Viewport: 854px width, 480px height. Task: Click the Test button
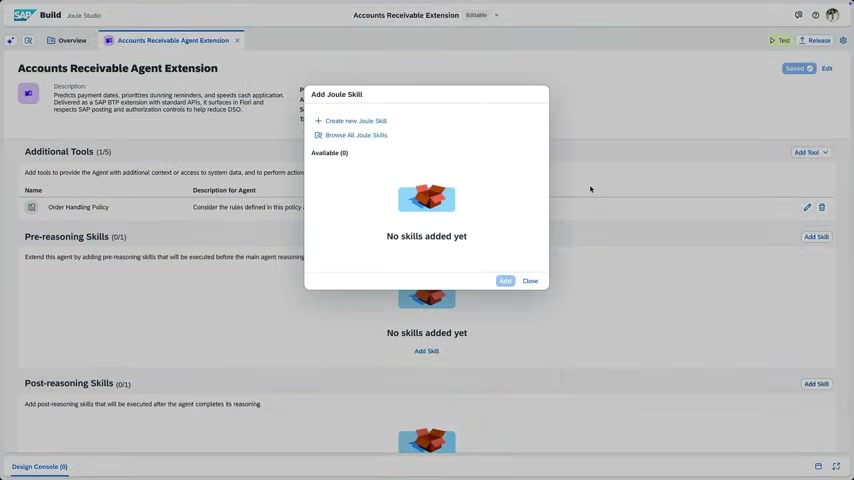(779, 40)
